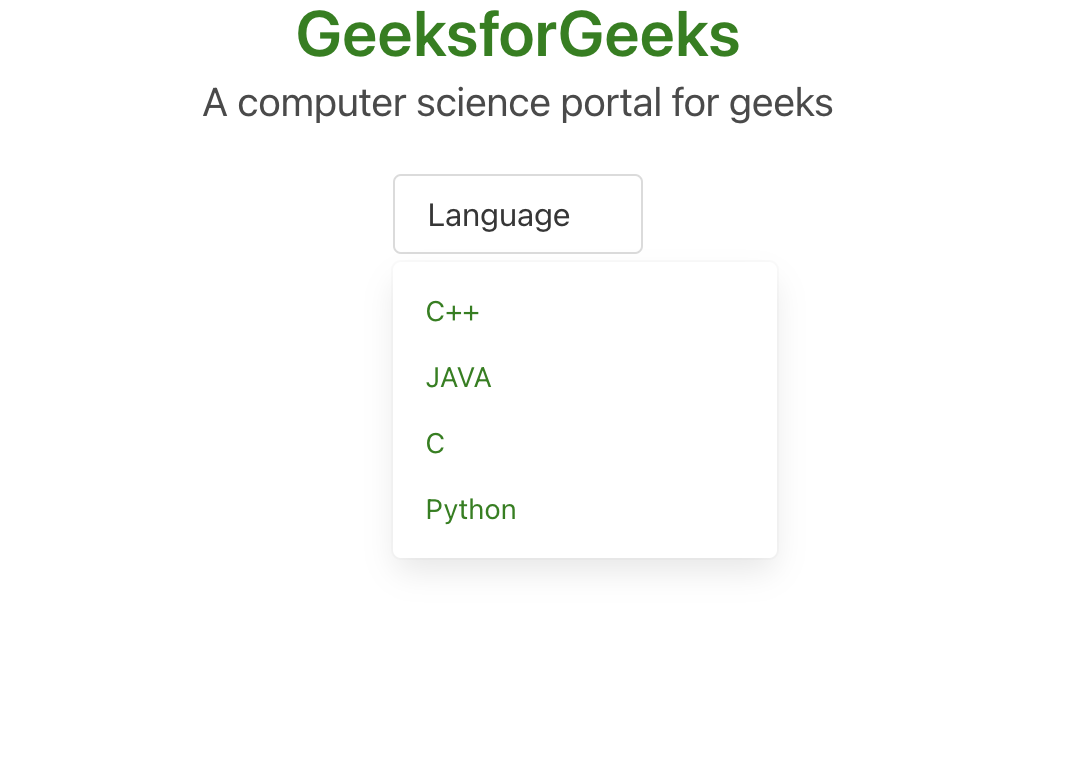Click the word 'geeks' in the subtitle
1068x760 pixels.
781,103
